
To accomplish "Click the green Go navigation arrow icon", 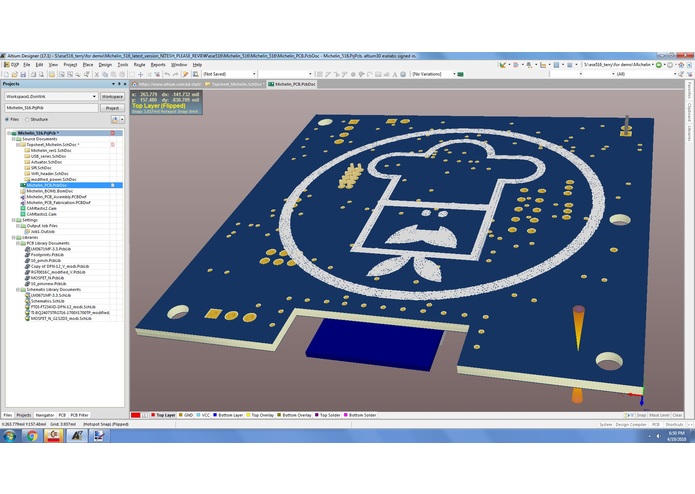I will tap(659, 65).
